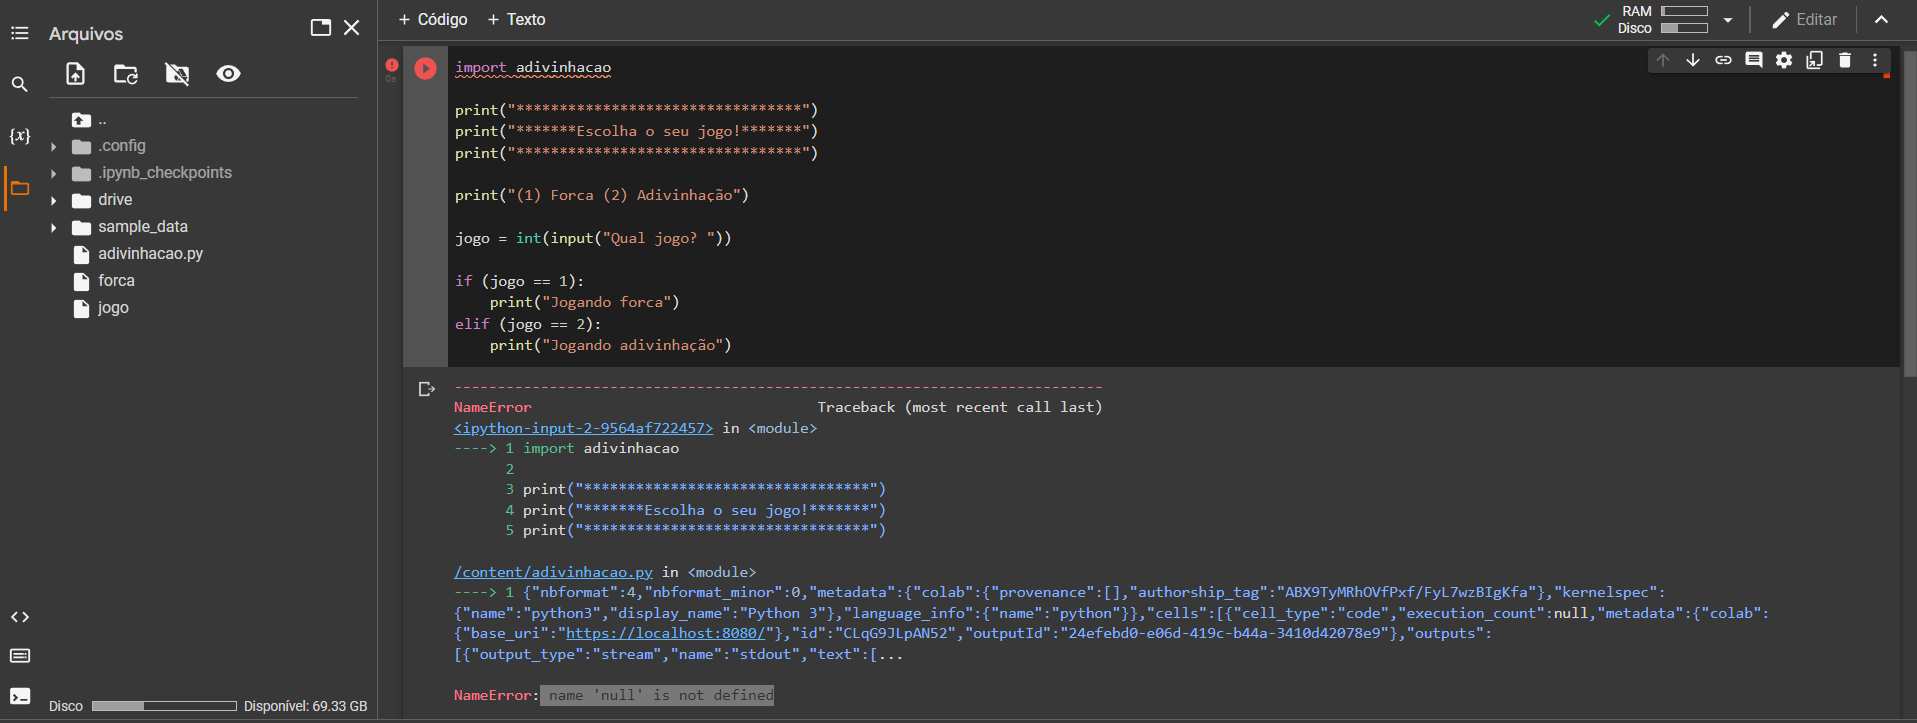The width and height of the screenshot is (1917, 723).
Task: Open the Editar mode menu
Action: pos(1804,20)
